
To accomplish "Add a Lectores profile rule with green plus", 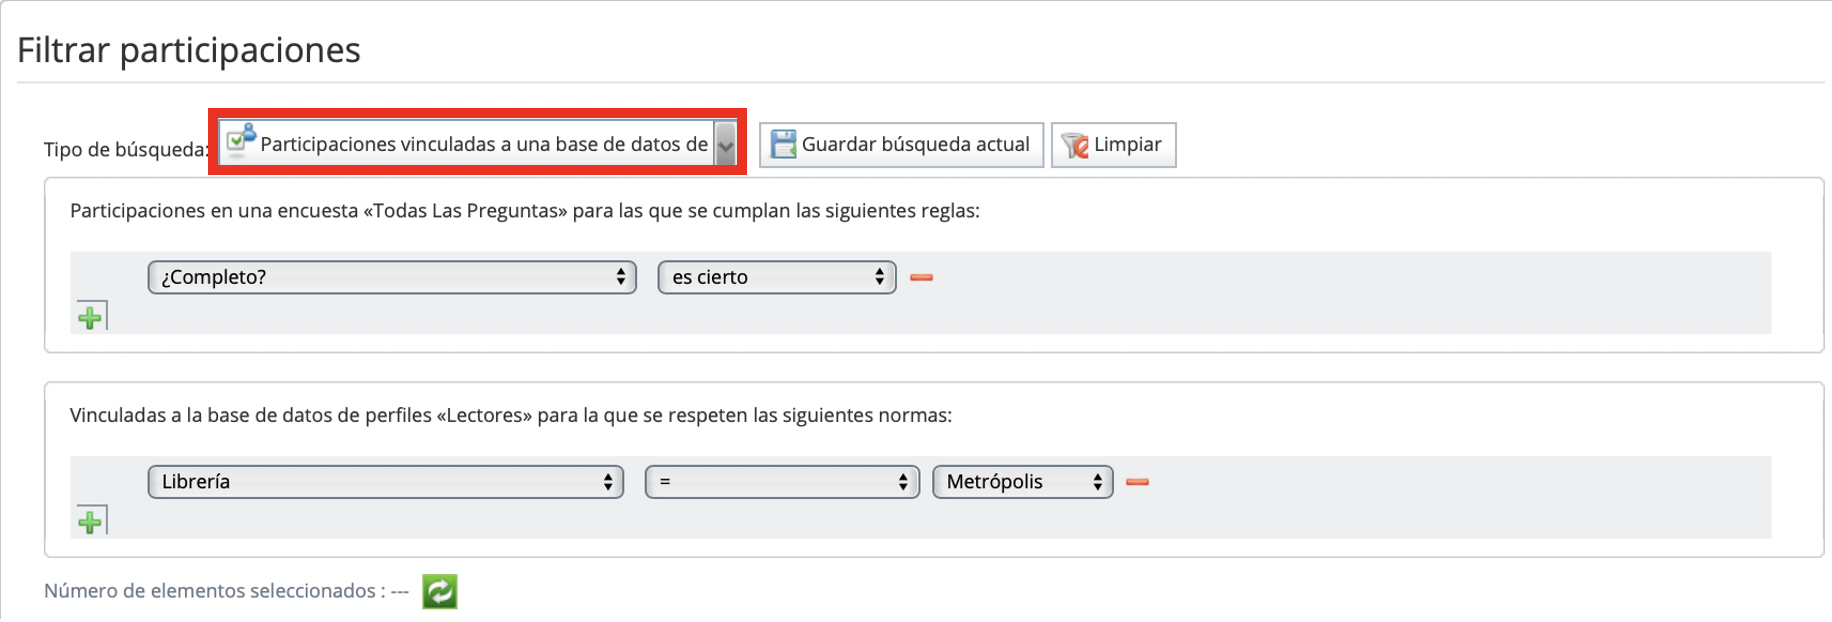I will [91, 522].
